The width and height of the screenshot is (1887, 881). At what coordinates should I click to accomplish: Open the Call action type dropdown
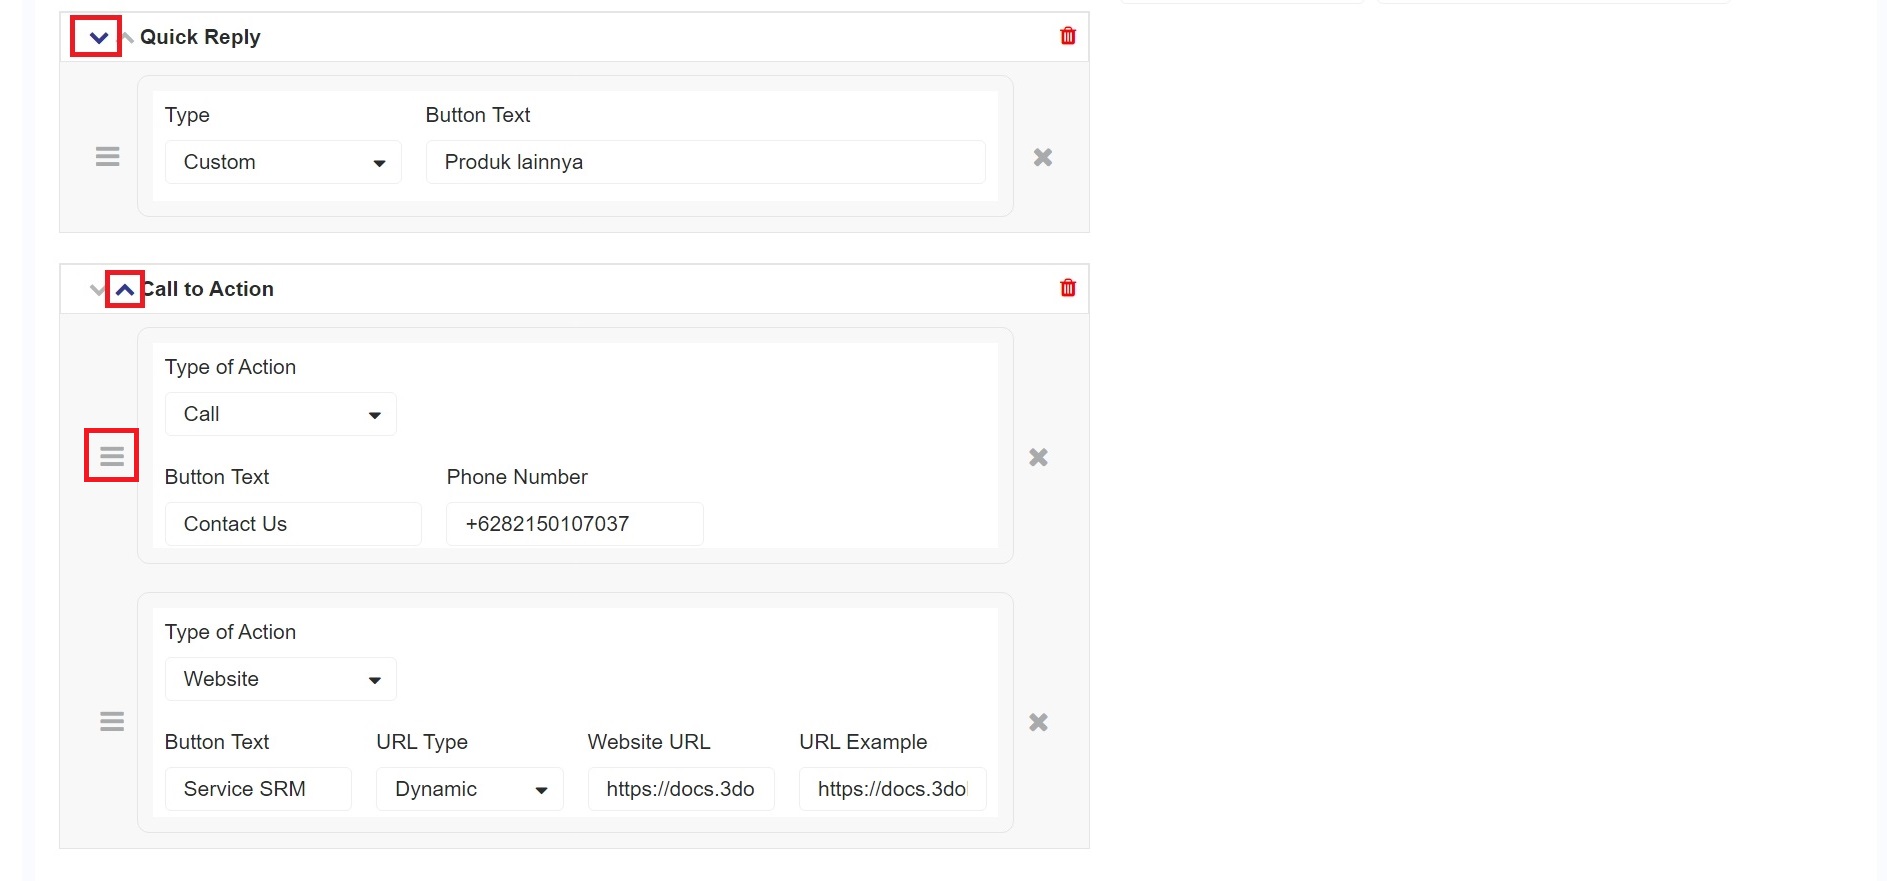pyautogui.click(x=280, y=414)
